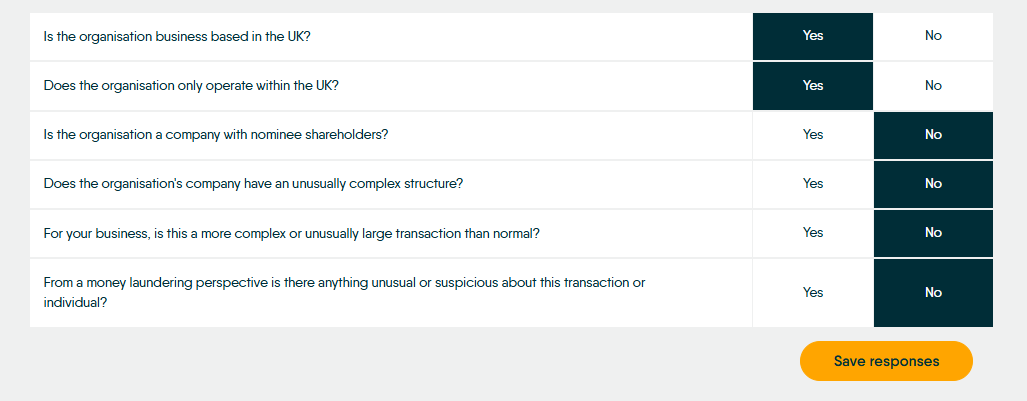The width and height of the screenshot is (1027, 401).
Task: Set No for unusually large transaction question
Action: (933, 233)
